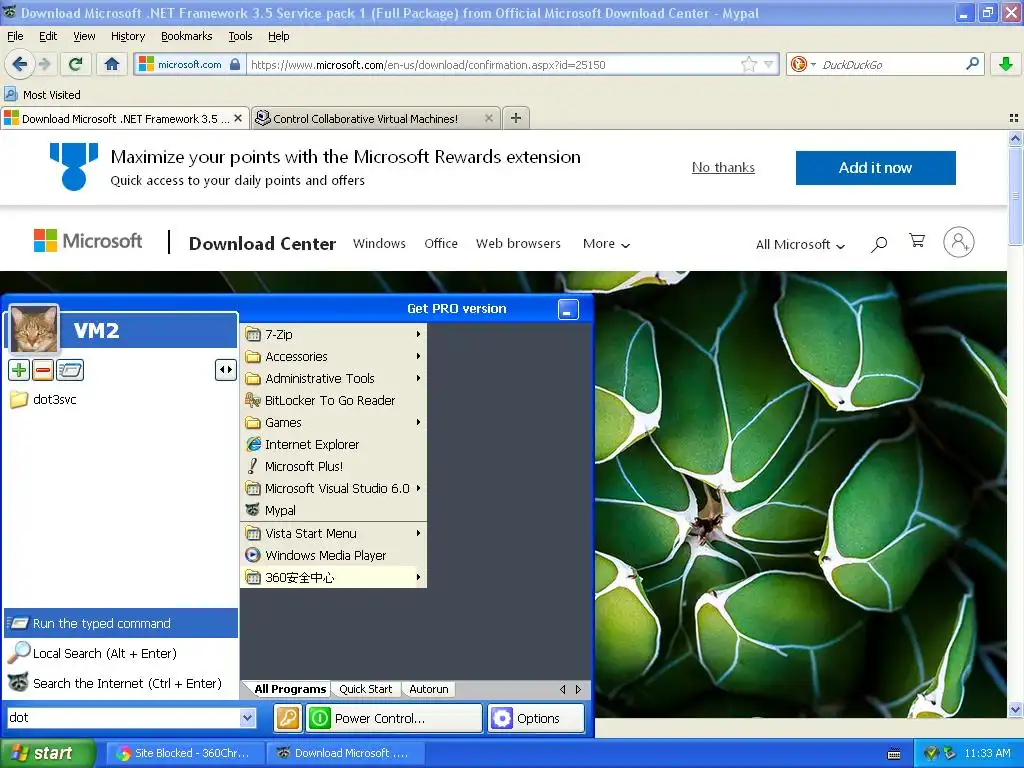
Task: Open the downloads green arrow icon
Action: tap(1006, 64)
